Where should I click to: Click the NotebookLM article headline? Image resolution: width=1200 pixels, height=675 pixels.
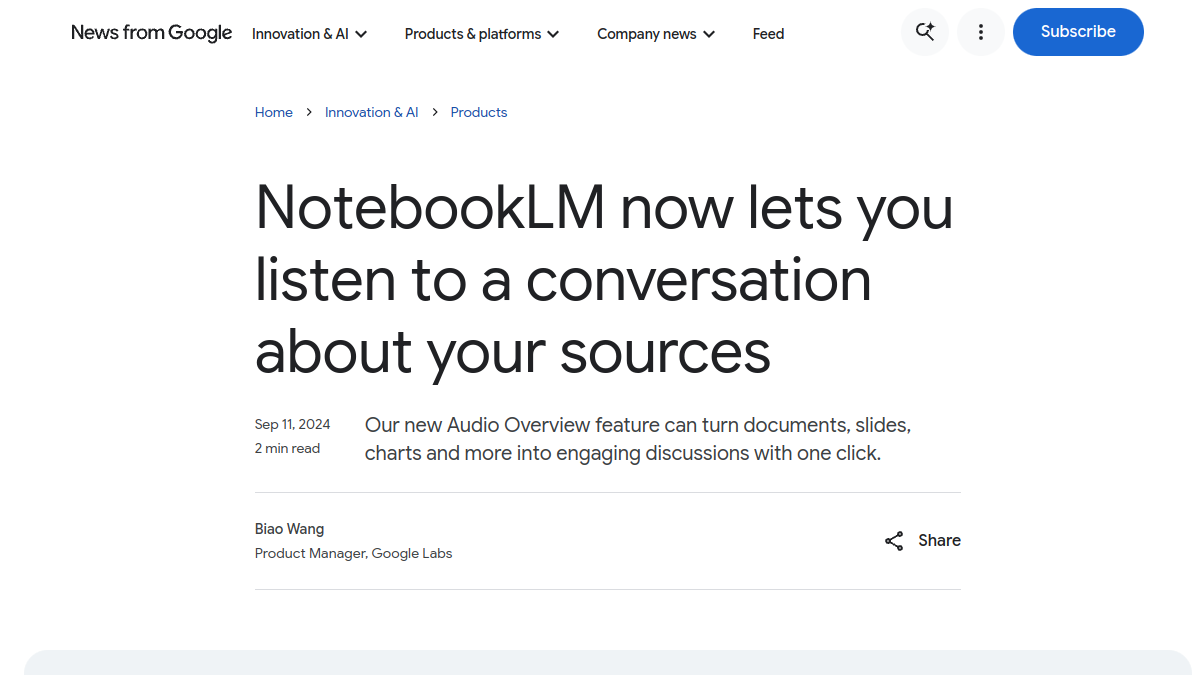click(x=604, y=279)
